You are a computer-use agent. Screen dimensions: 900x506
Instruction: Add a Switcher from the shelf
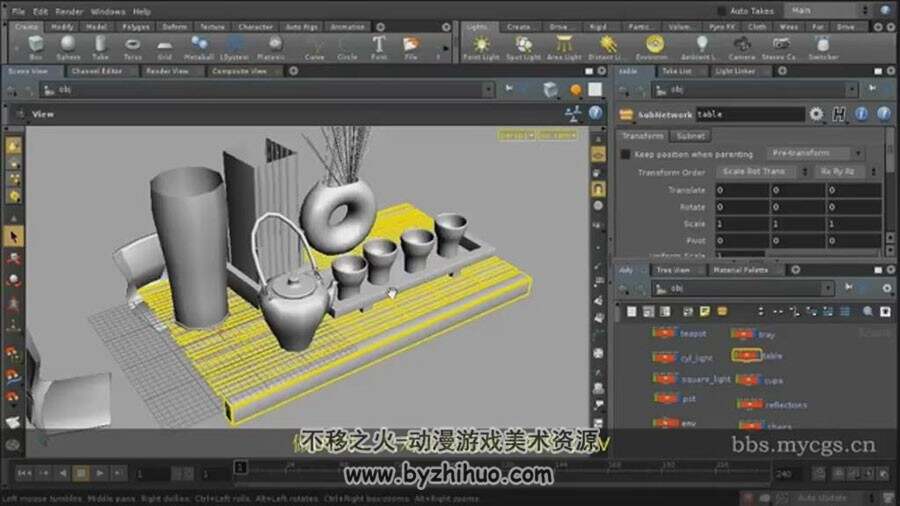tap(823, 47)
